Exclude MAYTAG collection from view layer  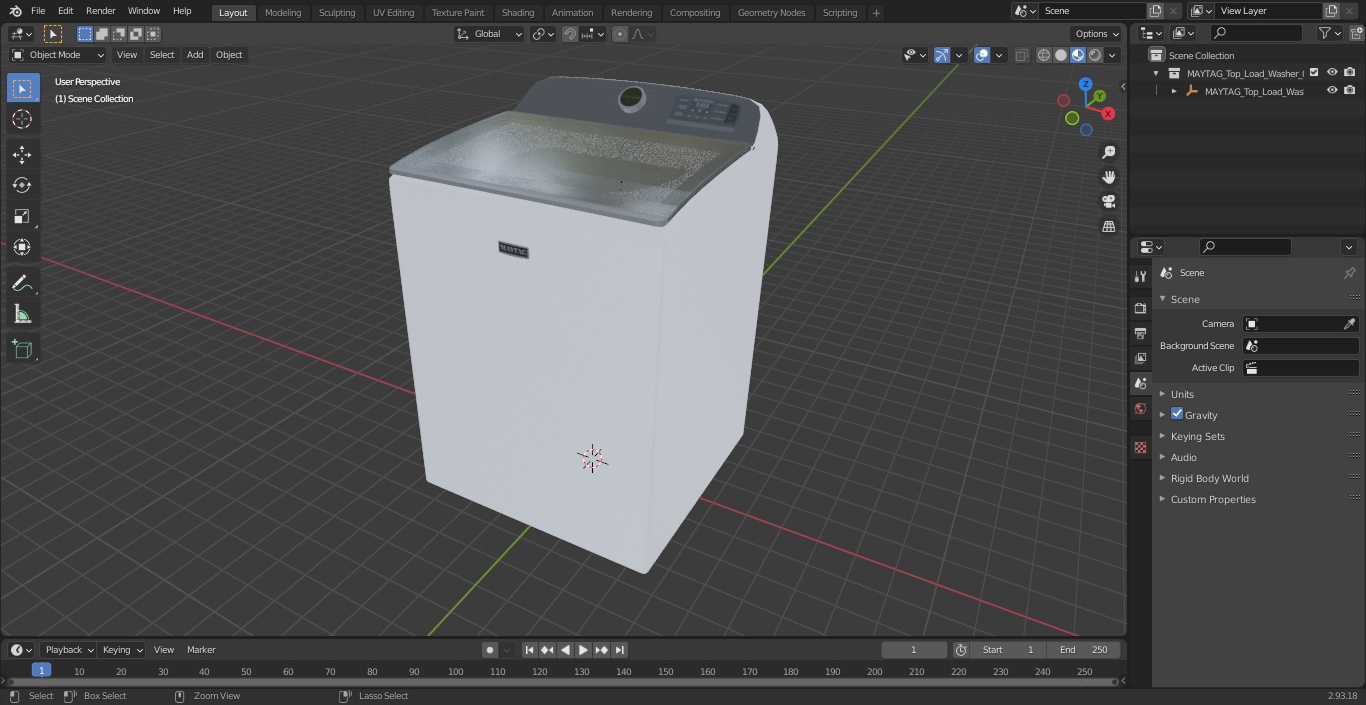point(1314,73)
